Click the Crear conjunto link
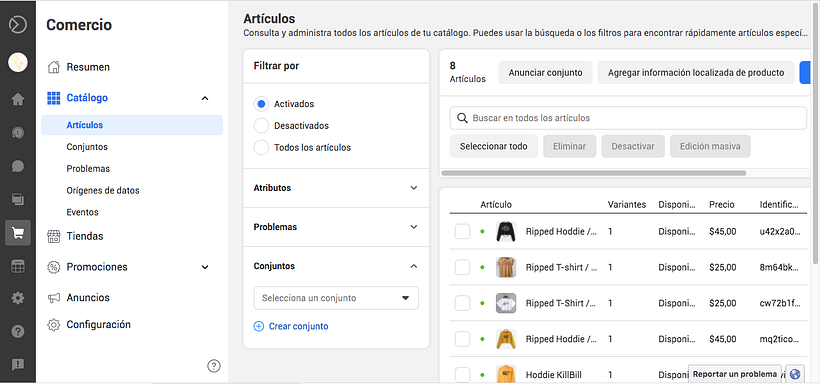 pyautogui.click(x=299, y=326)
